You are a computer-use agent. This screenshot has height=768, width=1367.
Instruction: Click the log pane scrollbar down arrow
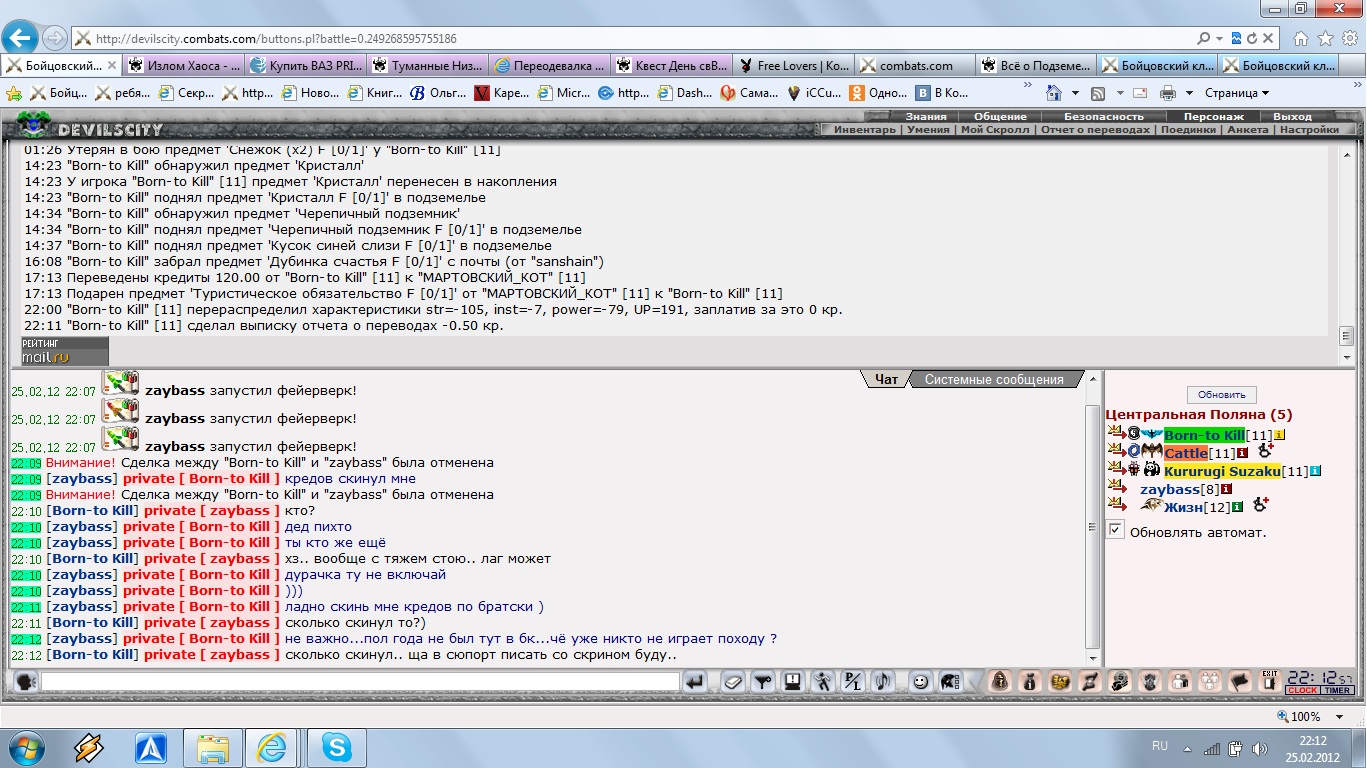(x=1346, y=357)
